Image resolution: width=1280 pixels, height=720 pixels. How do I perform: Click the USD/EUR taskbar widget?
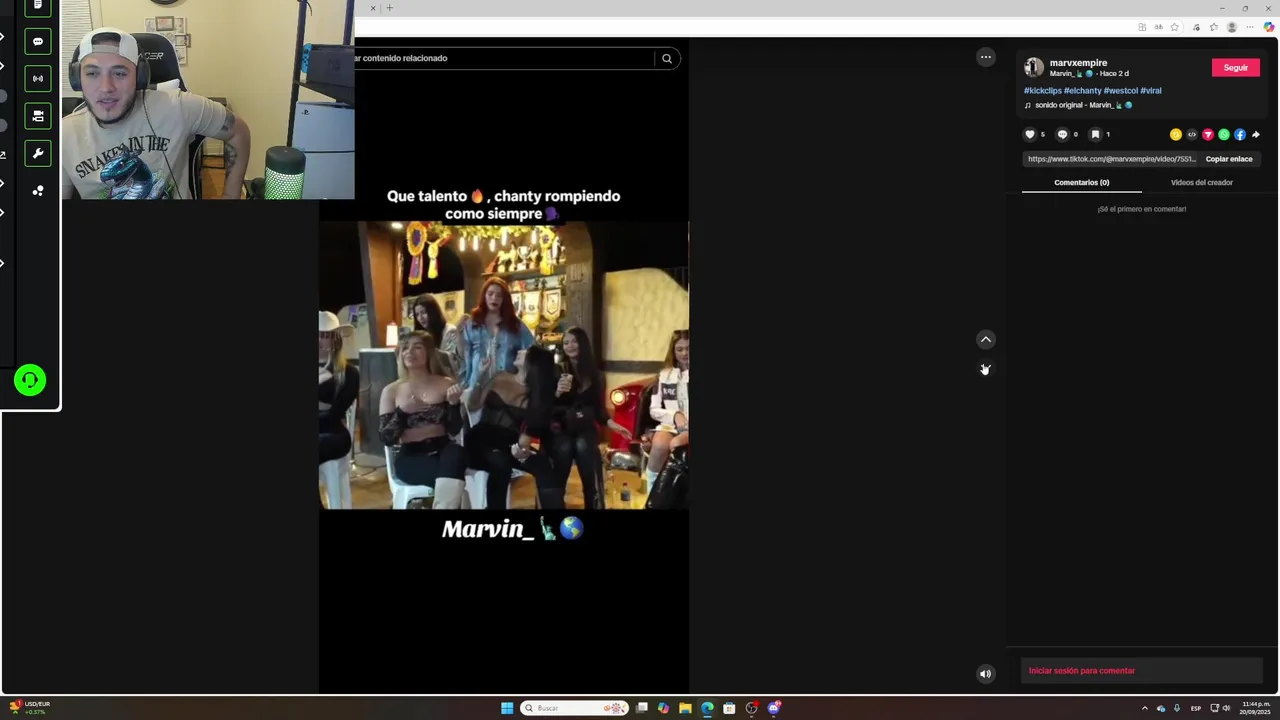click(29, 708)
